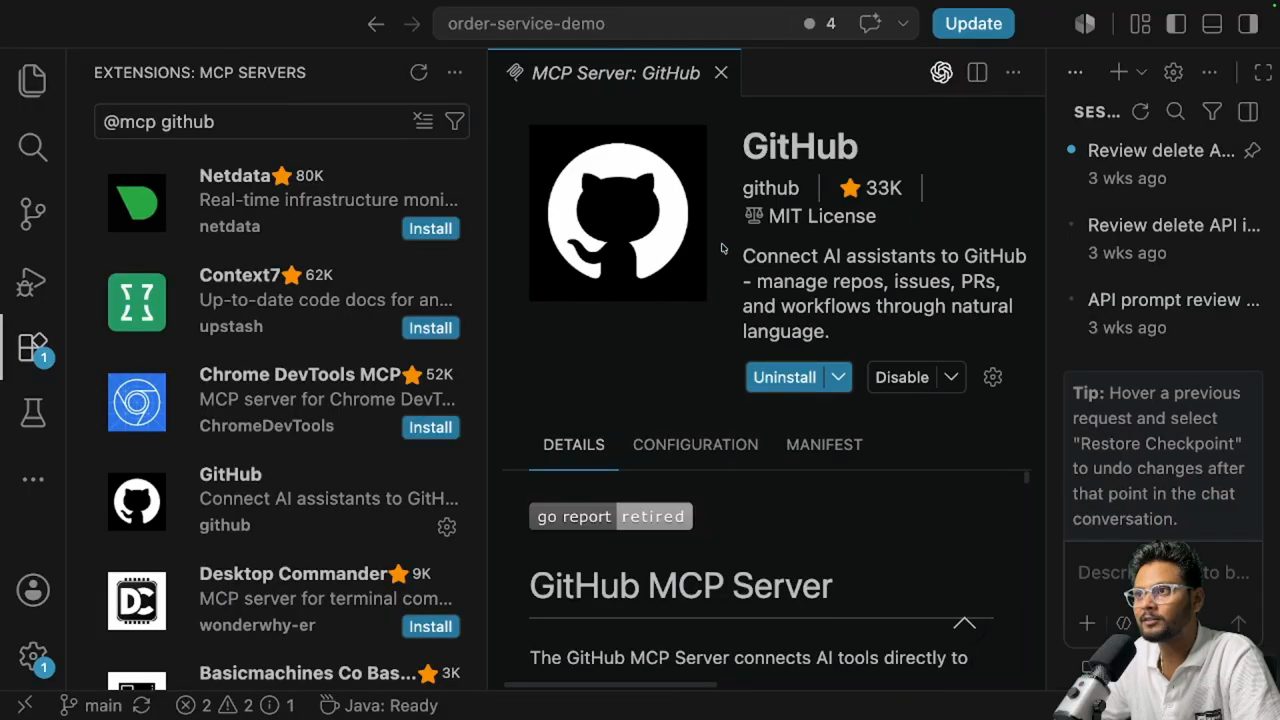This screenshot has height=720, width=1280.
Task: Switch to the MANIFEST tab
Action: coord(824,444)
